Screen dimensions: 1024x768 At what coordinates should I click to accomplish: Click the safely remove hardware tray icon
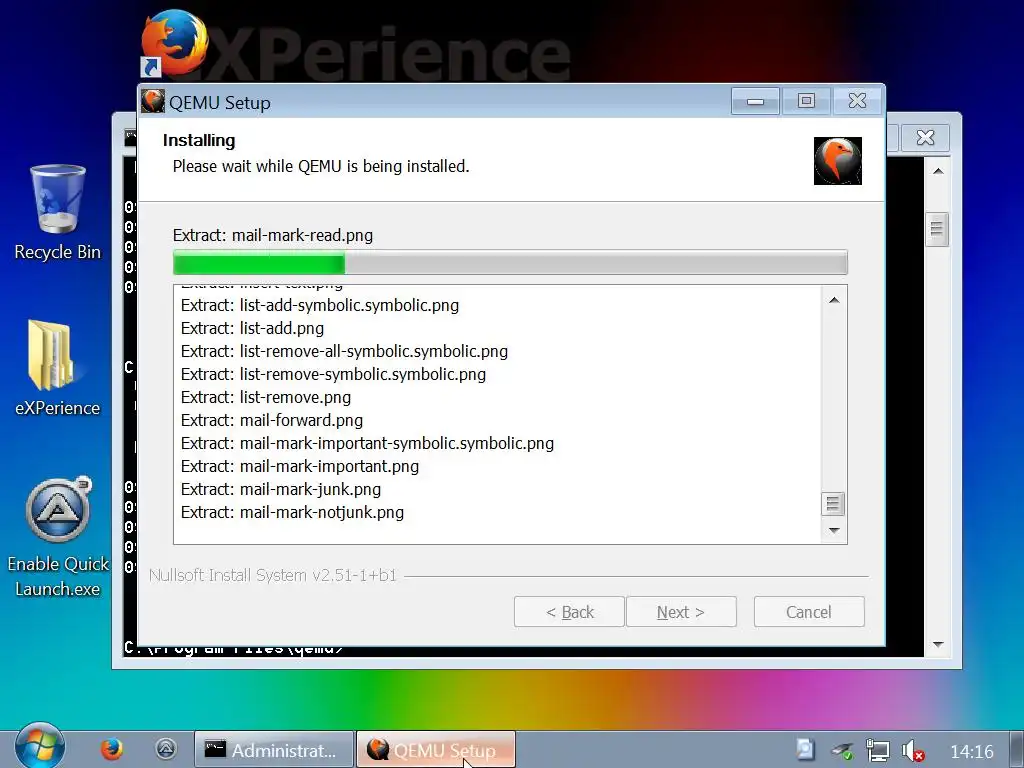coord(842,751)
